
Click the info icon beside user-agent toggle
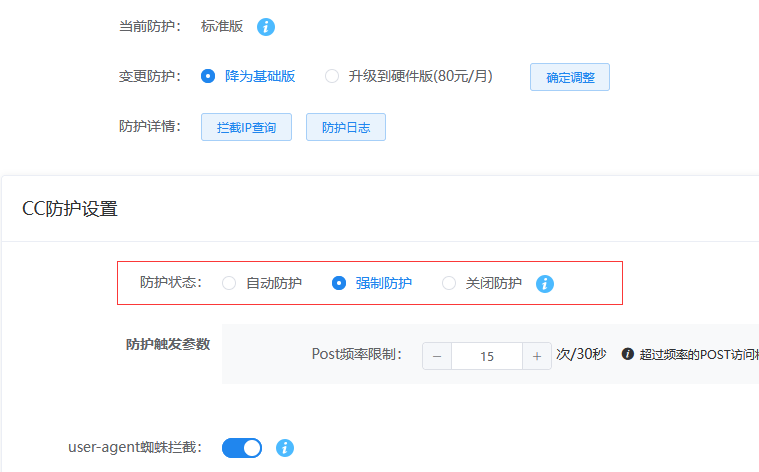[285, 448]
